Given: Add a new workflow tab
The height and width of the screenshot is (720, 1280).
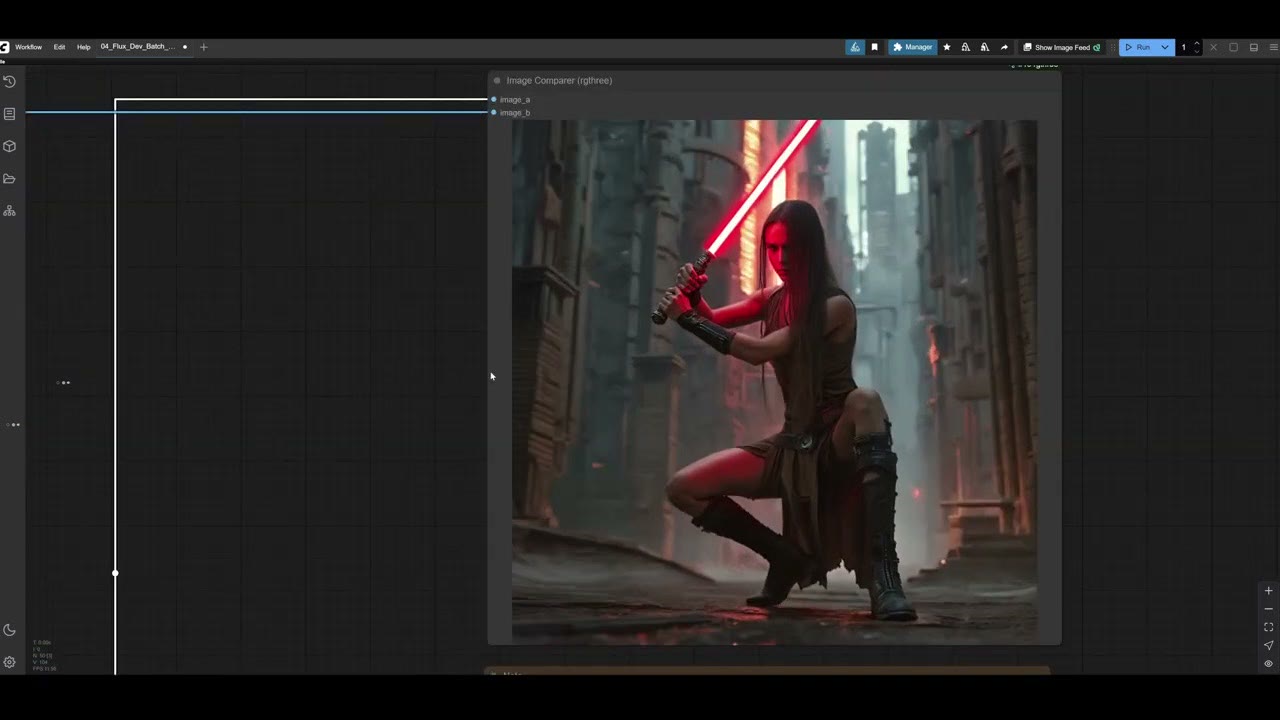Looking at the screenshot, I should tap(204, 47).
